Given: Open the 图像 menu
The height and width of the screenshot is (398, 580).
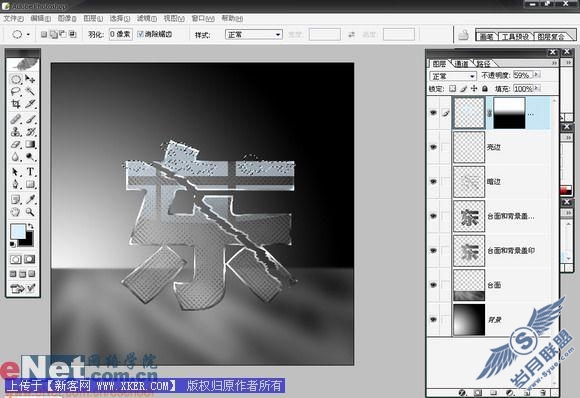Looking at the screenshot, I should coord(67,18).
